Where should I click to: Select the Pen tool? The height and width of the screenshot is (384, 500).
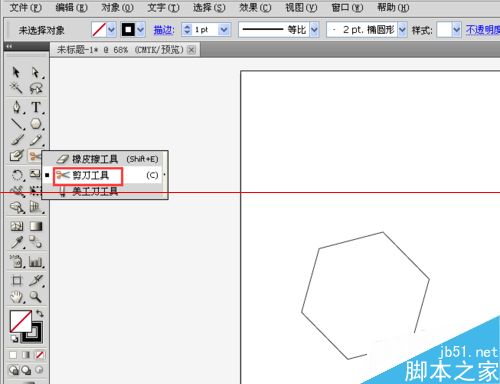click(x=17, y=107)
